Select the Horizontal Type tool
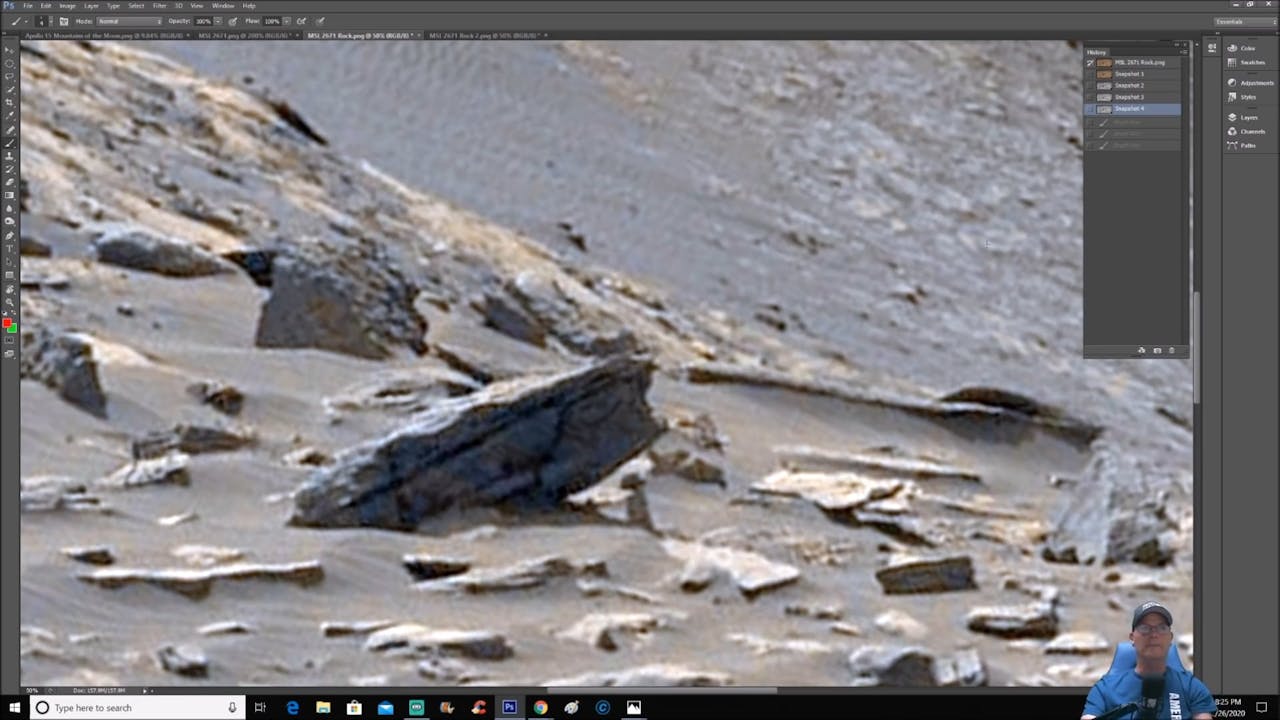The height and width of the screenshot is (720, 1280). point(11,248)
